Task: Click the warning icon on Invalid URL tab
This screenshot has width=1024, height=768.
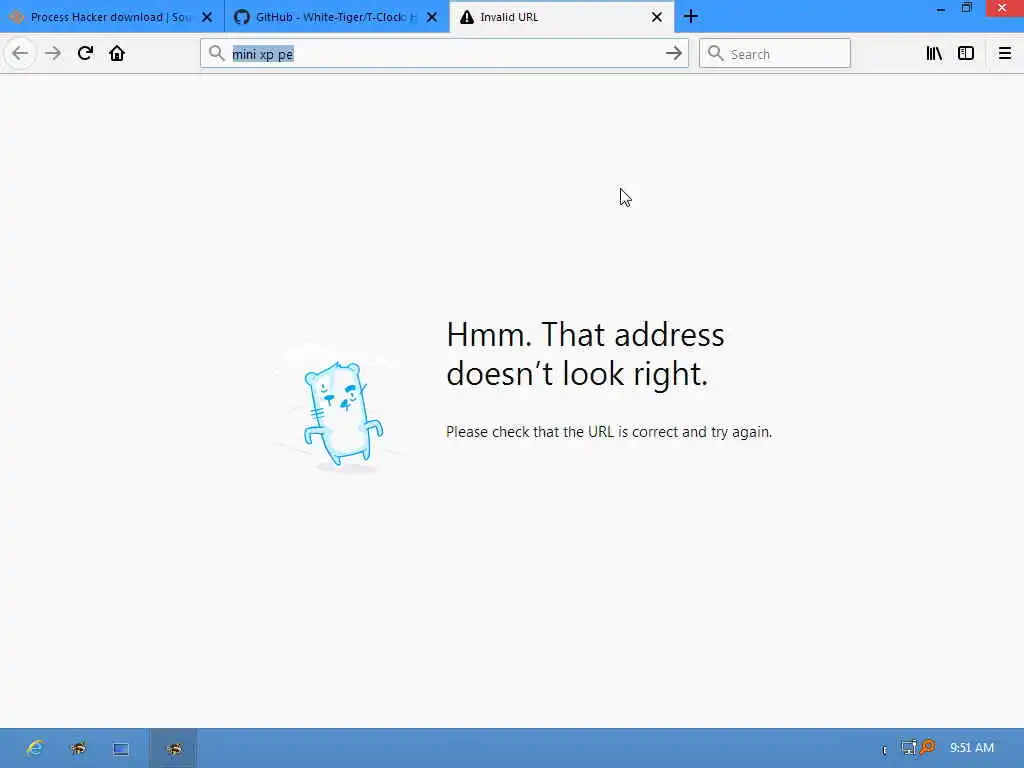Action: [466, 17]
